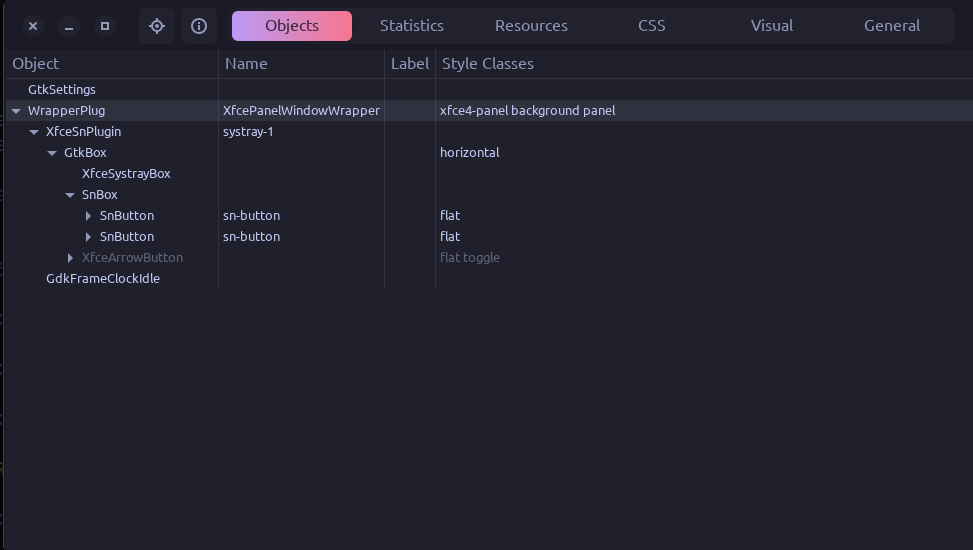This screenshot has height=550, width=973.
Task: Open the CSS tab
Action: 652,26
